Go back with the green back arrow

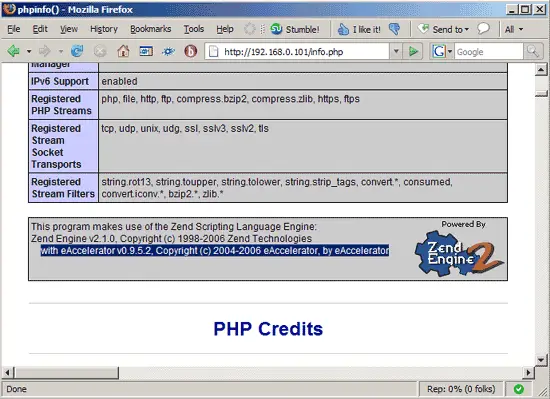[x=14, y=51]
